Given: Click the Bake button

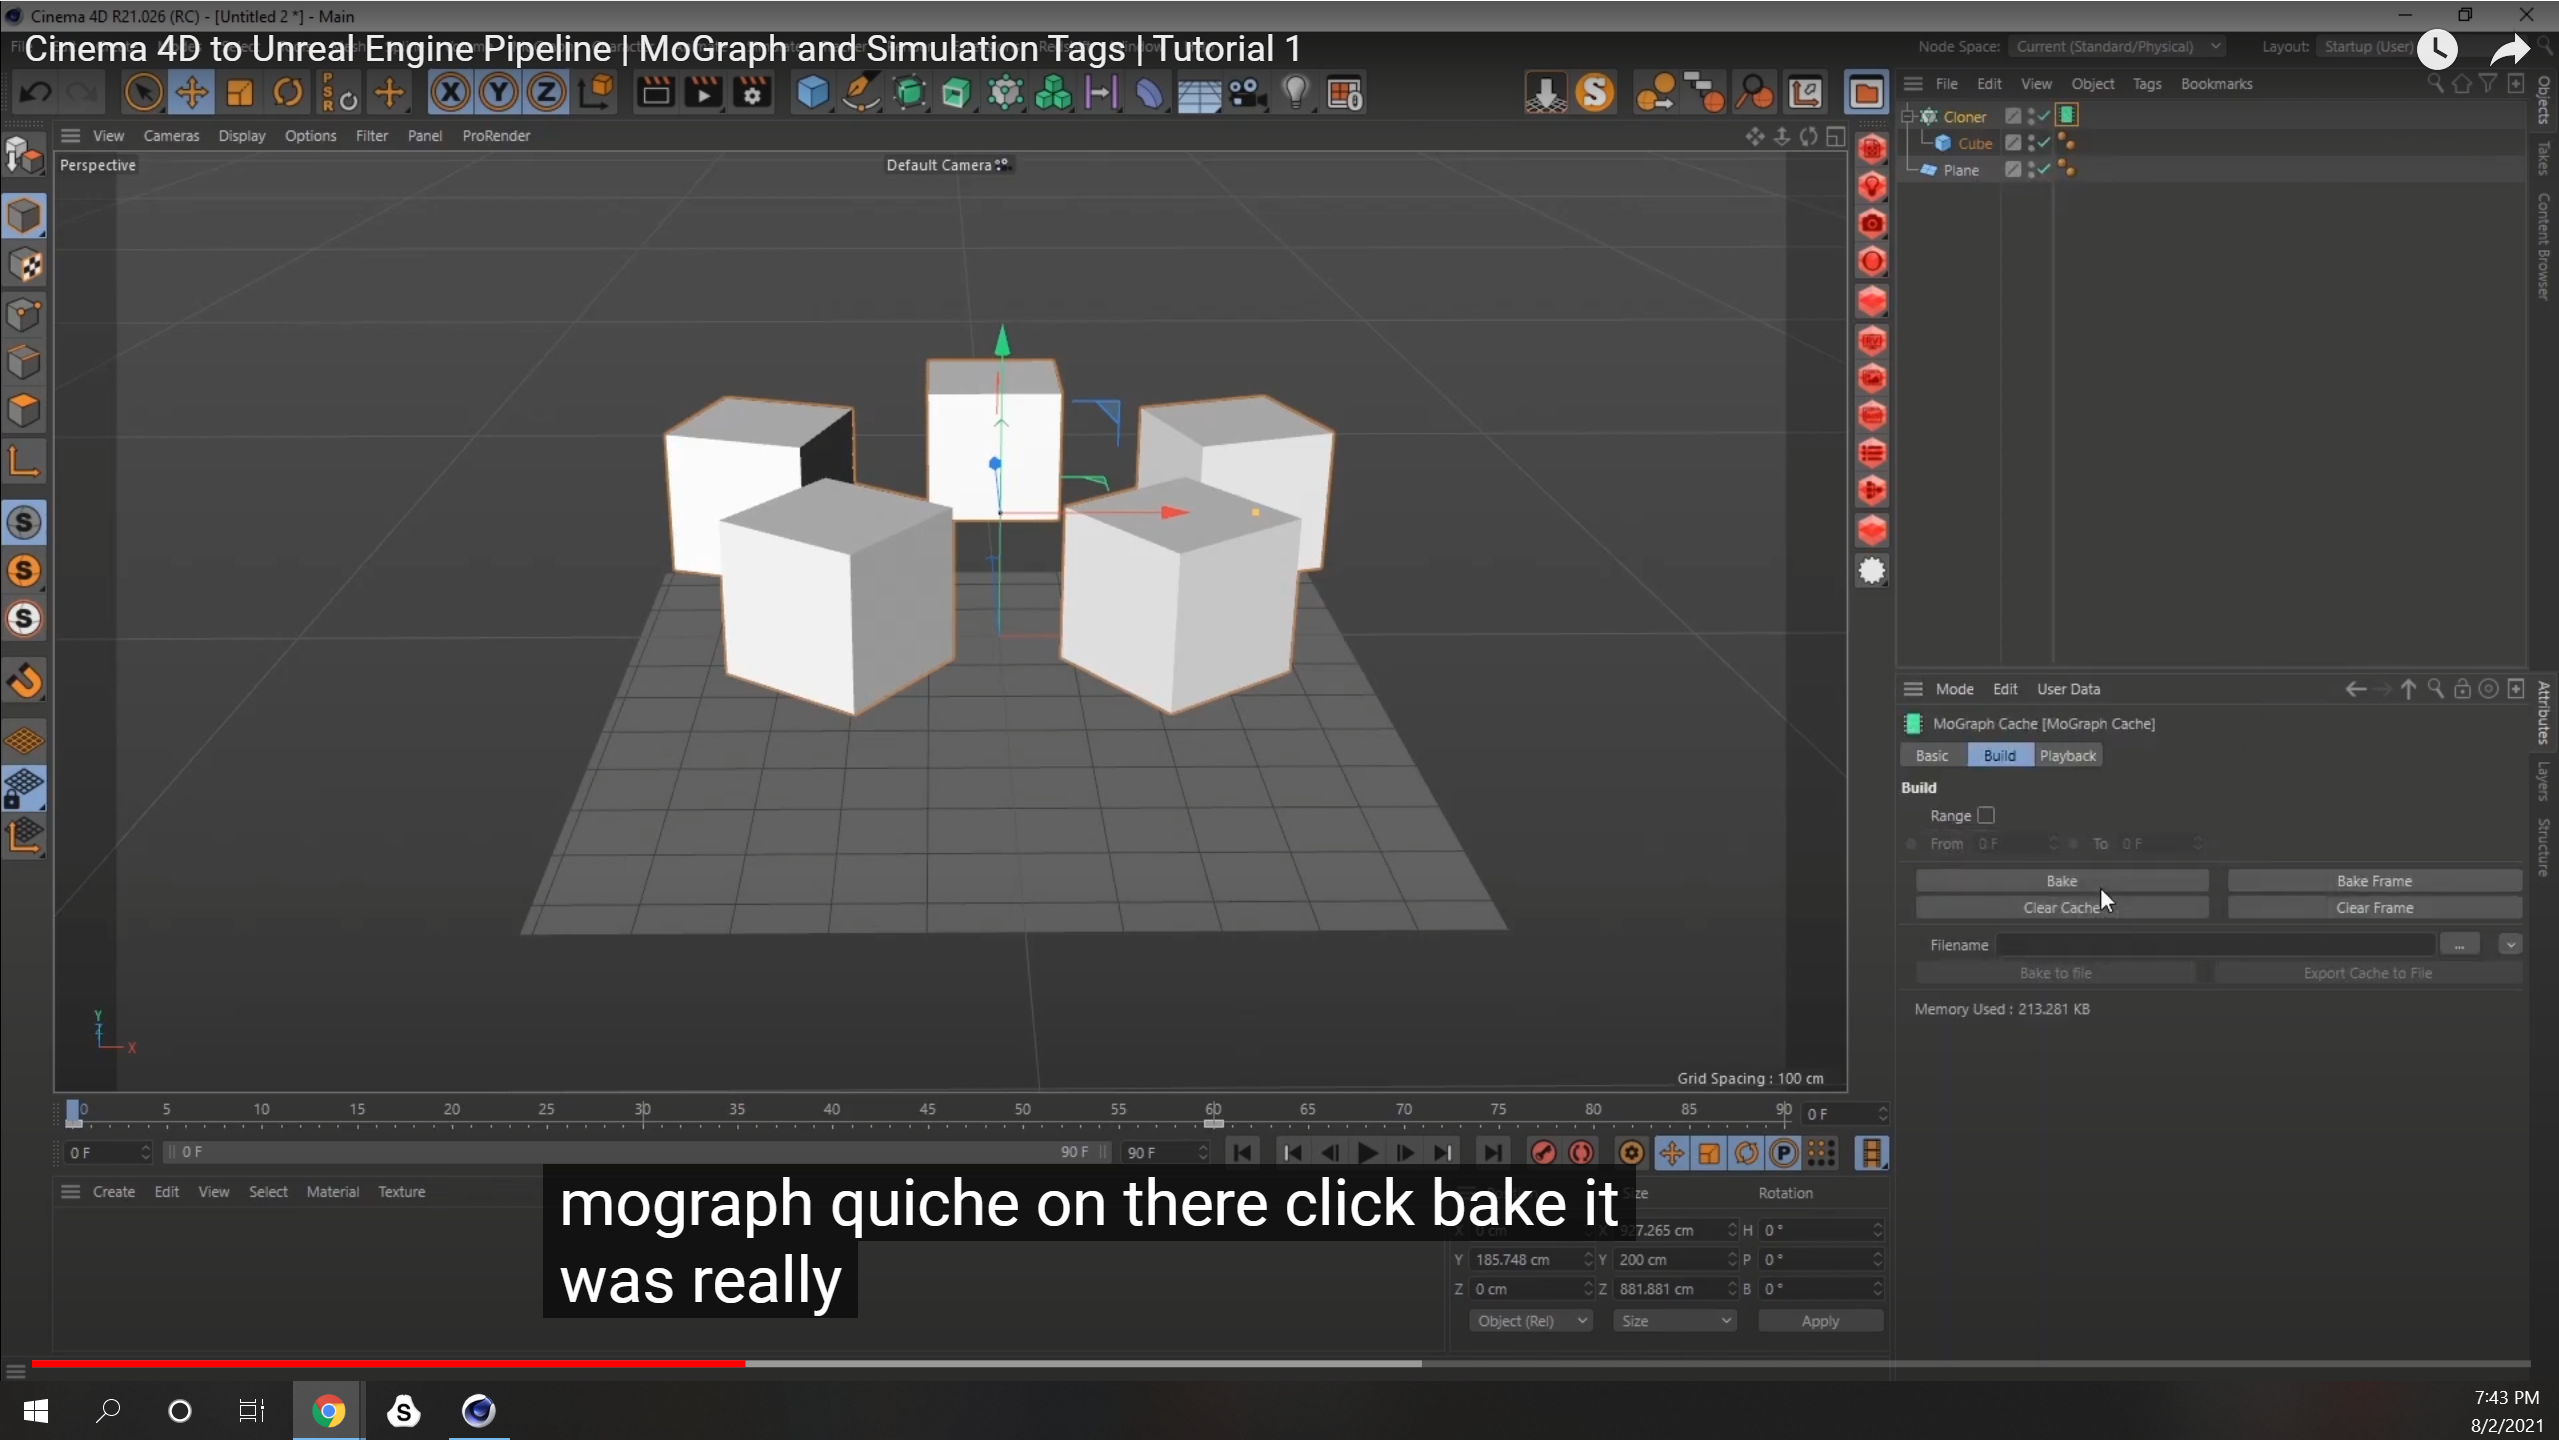Looking at the screenshot, I should (2061, 880).
